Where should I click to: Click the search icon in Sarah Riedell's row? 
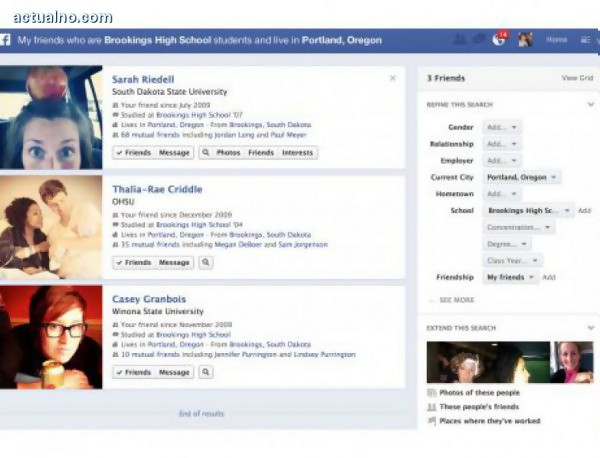206,153
